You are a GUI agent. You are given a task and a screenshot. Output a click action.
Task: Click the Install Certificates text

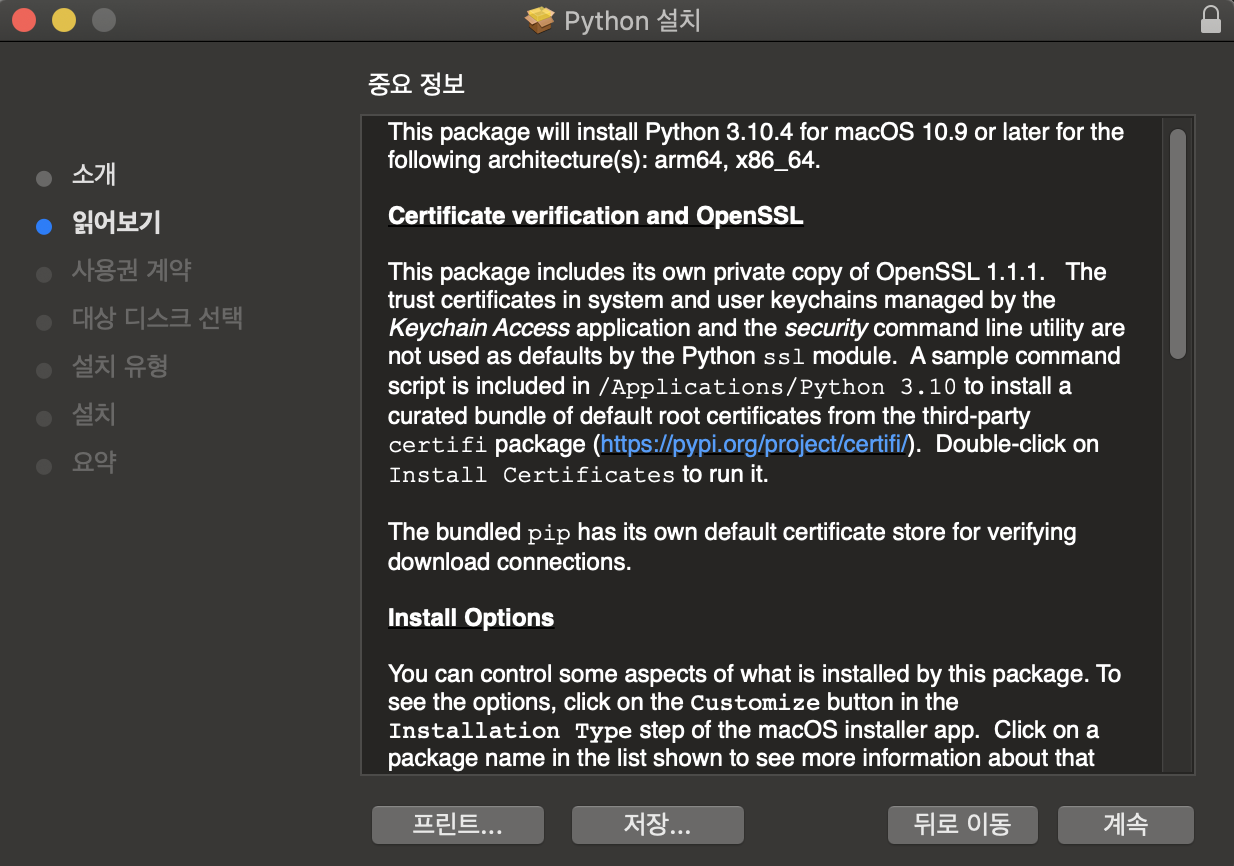532,475
